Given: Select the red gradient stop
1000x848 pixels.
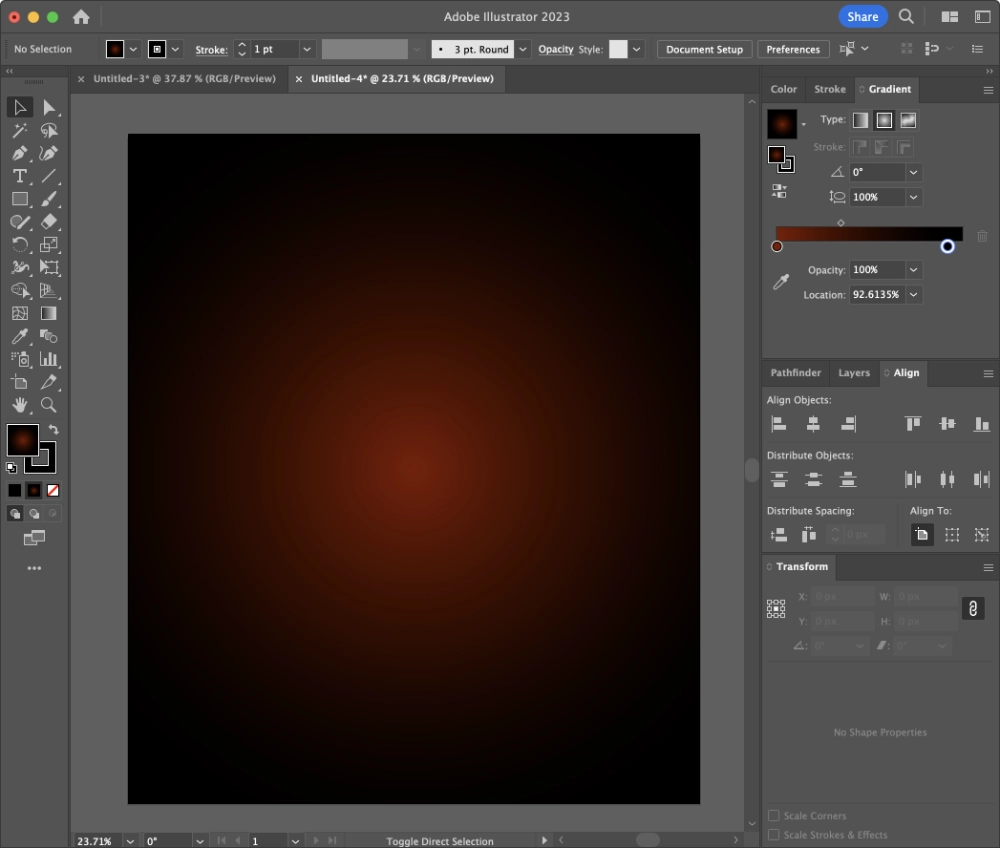Looking at the screenshot, I should (777, 247).
